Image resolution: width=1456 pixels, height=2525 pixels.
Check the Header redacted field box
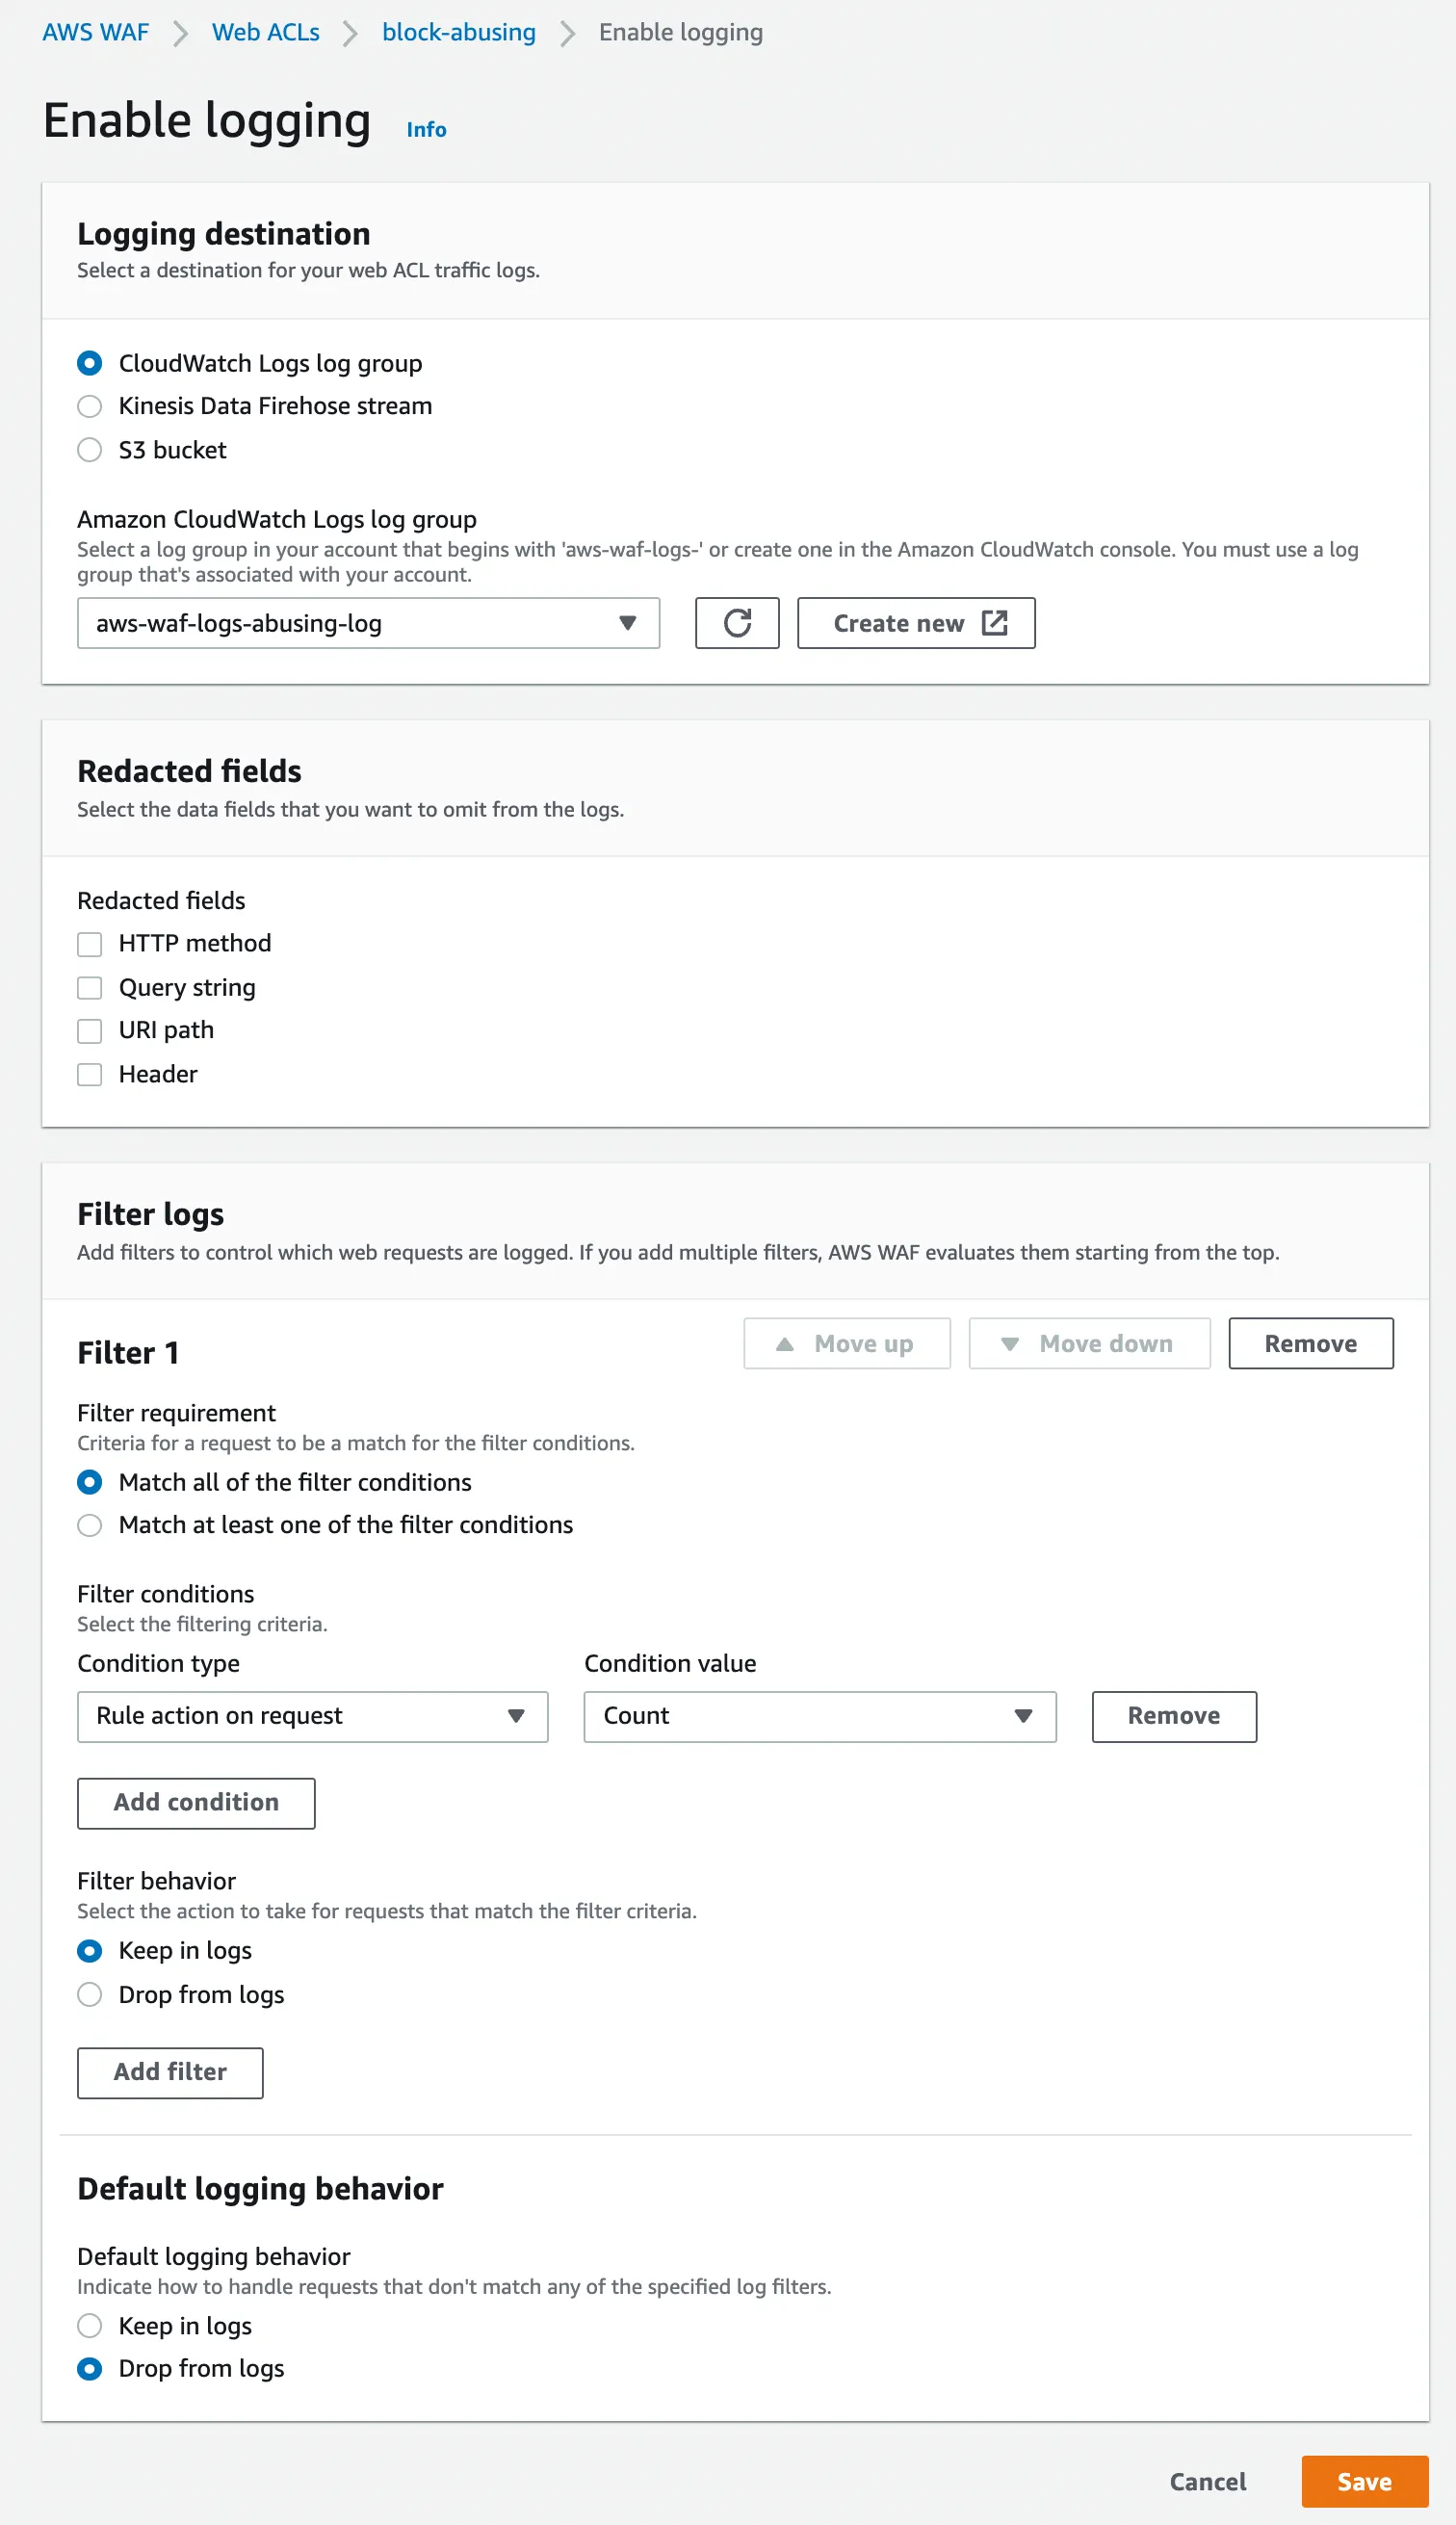click(90, 1075)
